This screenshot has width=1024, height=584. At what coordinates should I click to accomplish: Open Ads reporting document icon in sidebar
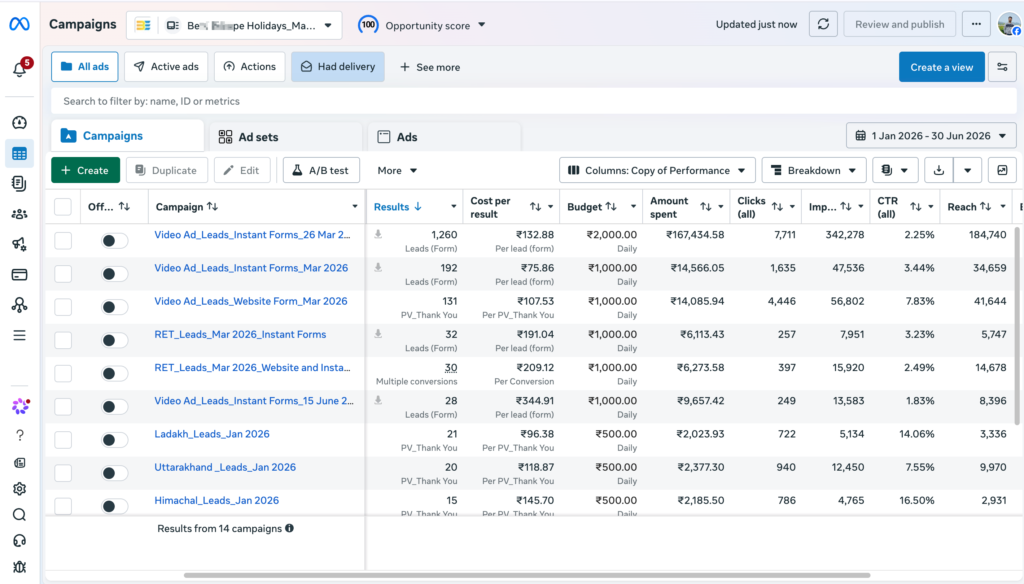coord(20,184)
